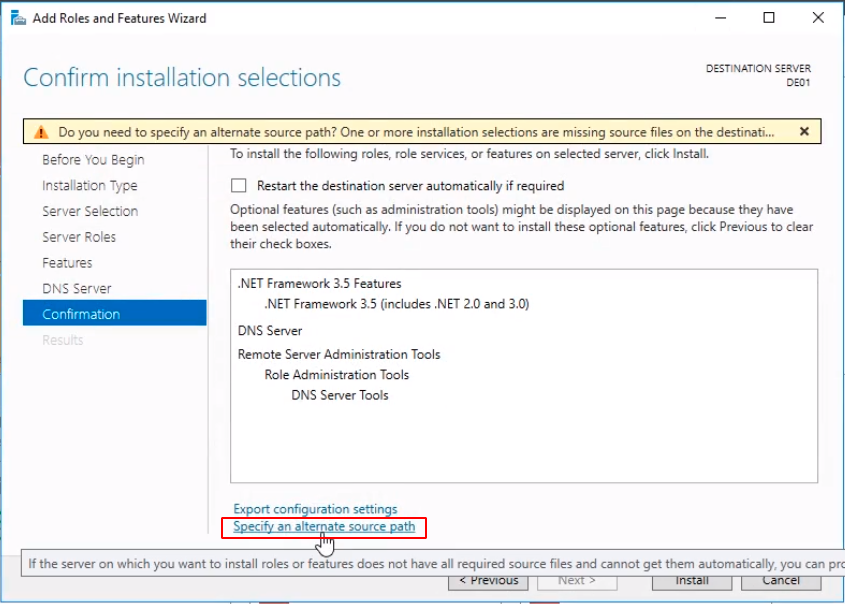The image size is (845, 604).
Task: Open the DNS Server step in the sidebar
Action: pyautogui.click(x=77, y=289)
